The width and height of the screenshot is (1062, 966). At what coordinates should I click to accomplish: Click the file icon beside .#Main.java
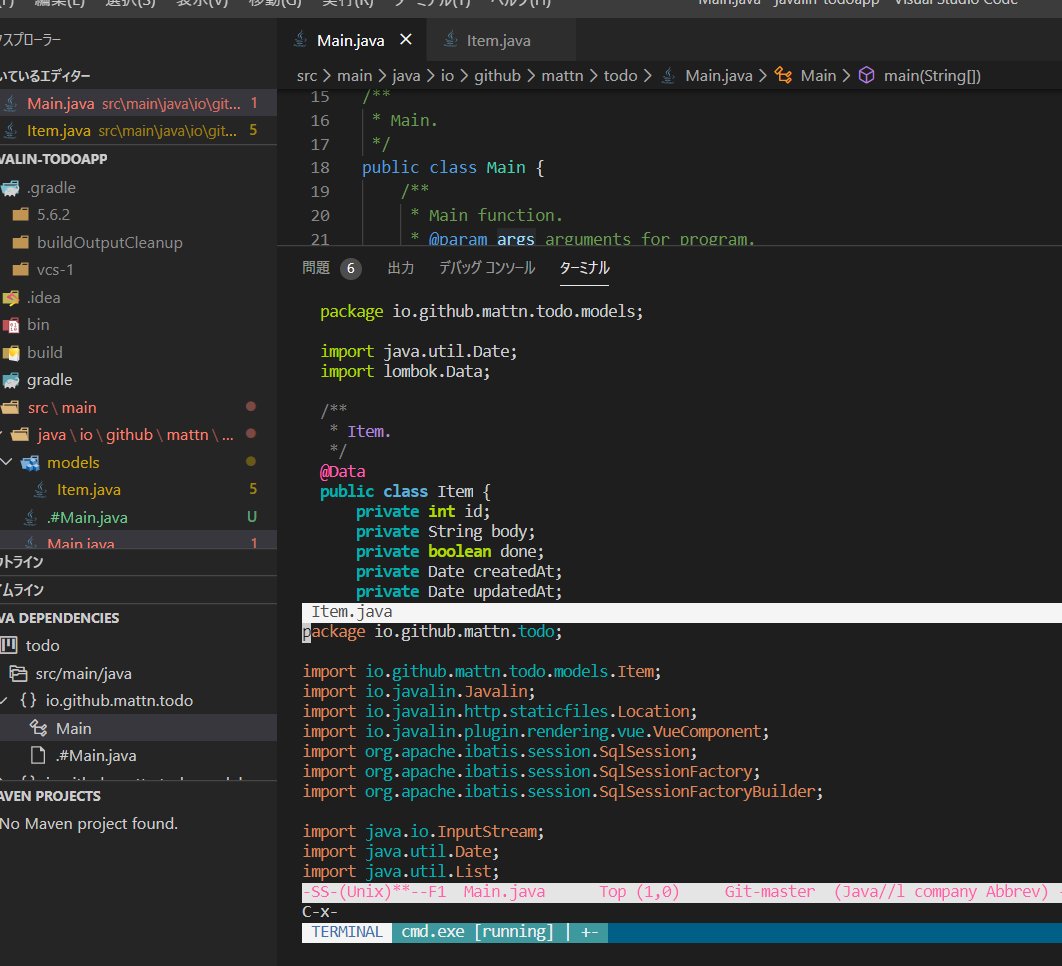(39, 755)
